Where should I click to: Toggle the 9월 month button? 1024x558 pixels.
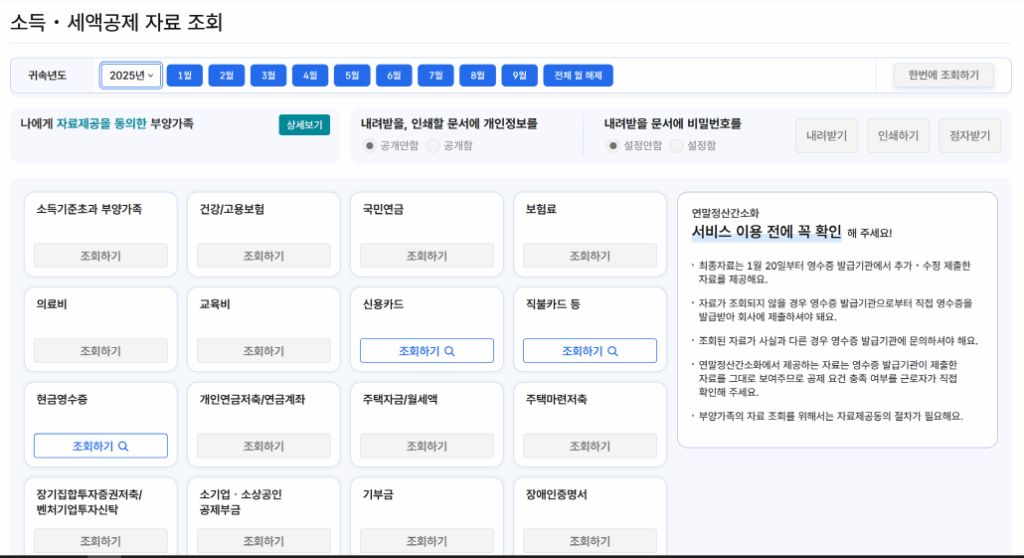pos(519,75)
